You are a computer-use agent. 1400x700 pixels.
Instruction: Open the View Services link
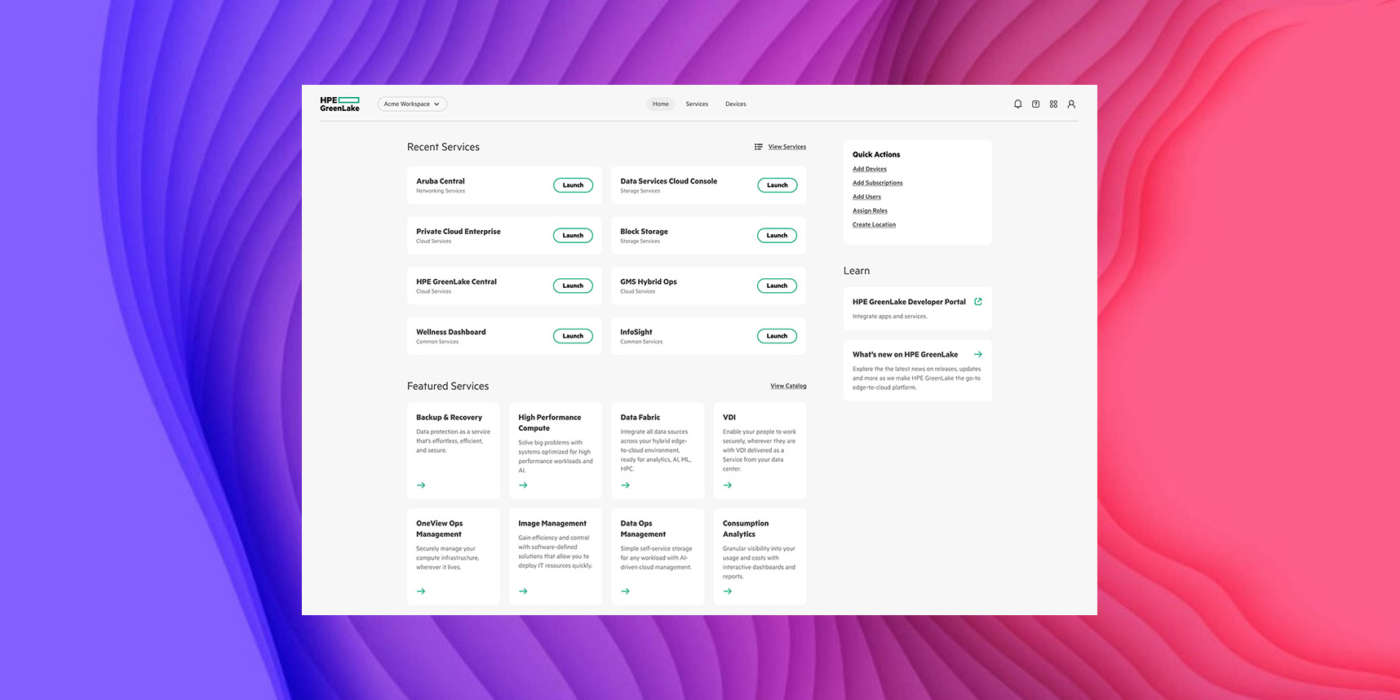787,147
